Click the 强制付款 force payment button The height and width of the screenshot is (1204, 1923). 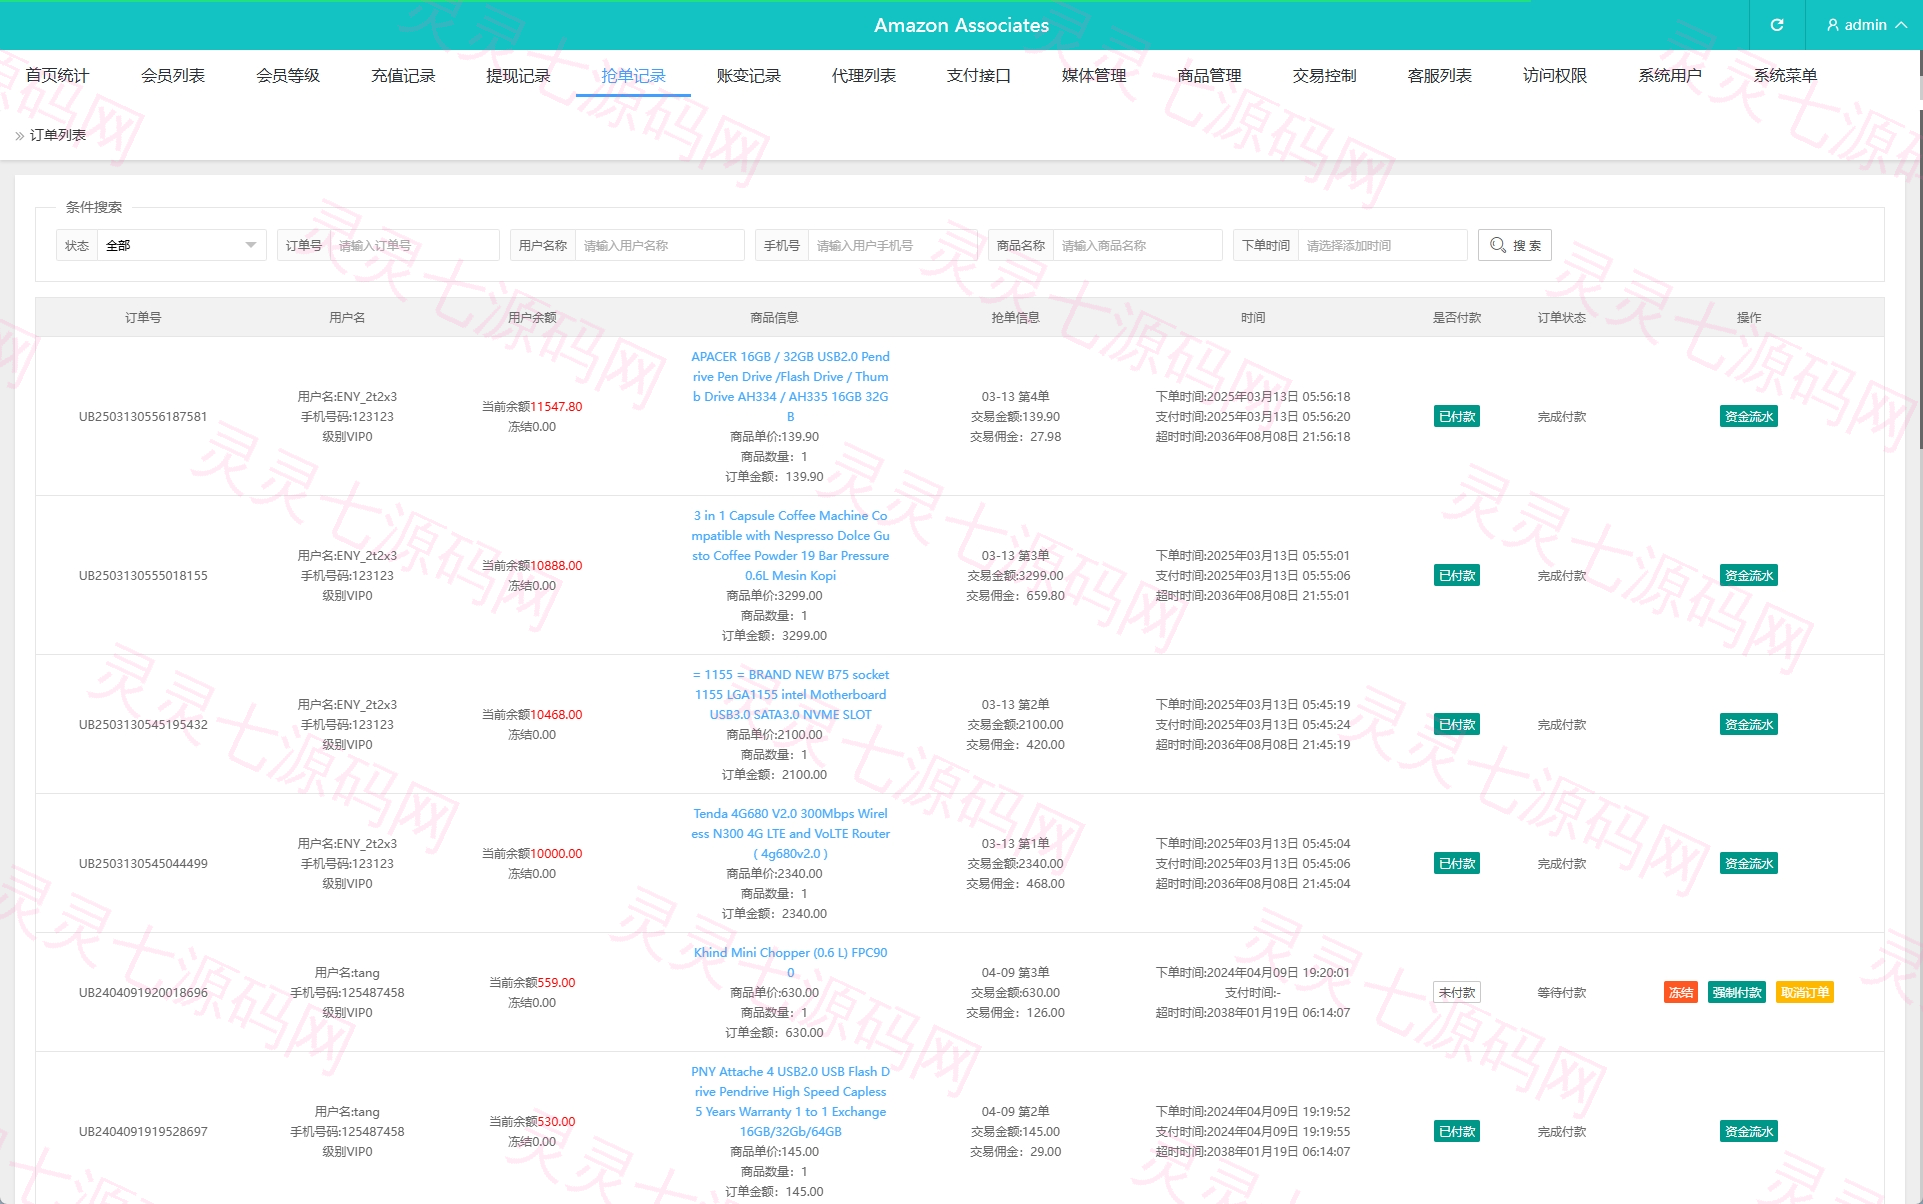click(x=1737, y=992)
